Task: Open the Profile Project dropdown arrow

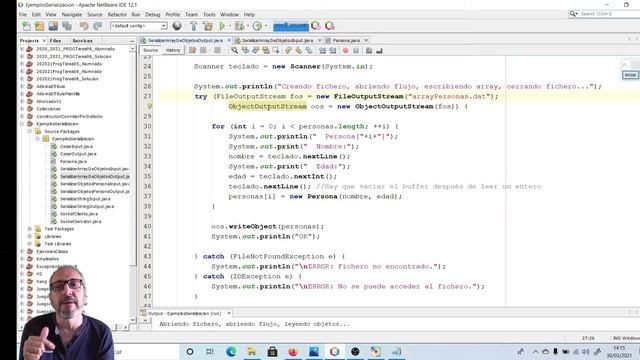Action: pos(266,26)
